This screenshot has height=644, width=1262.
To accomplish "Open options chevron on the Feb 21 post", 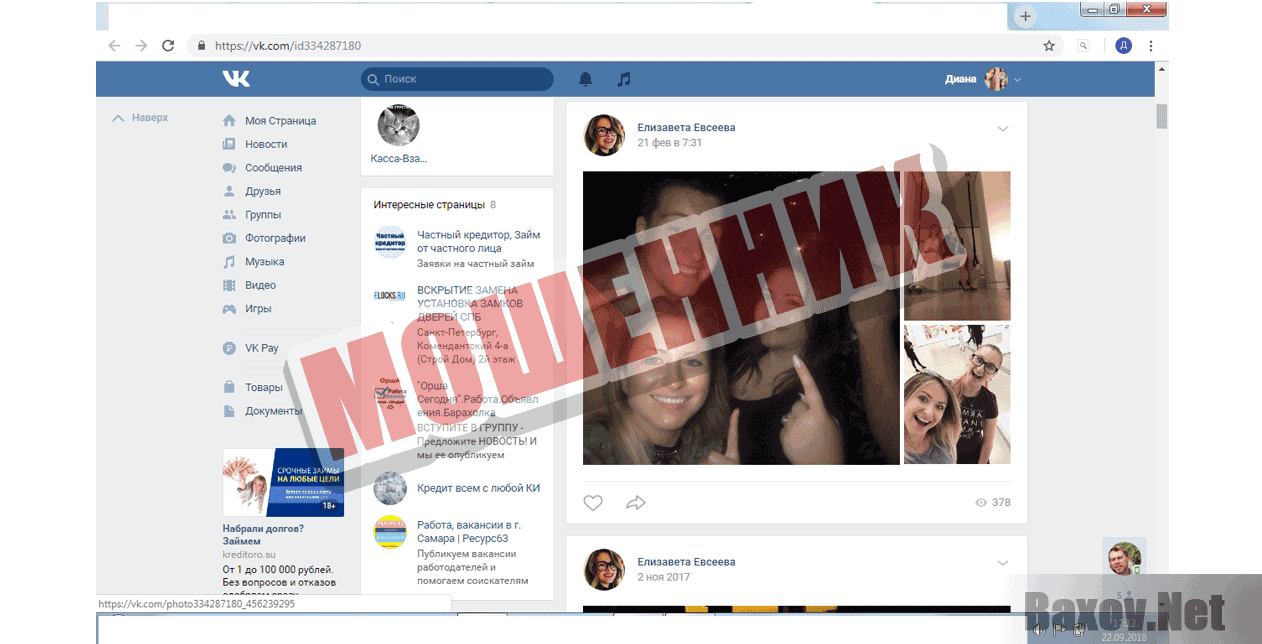I will click(1003, 128).
